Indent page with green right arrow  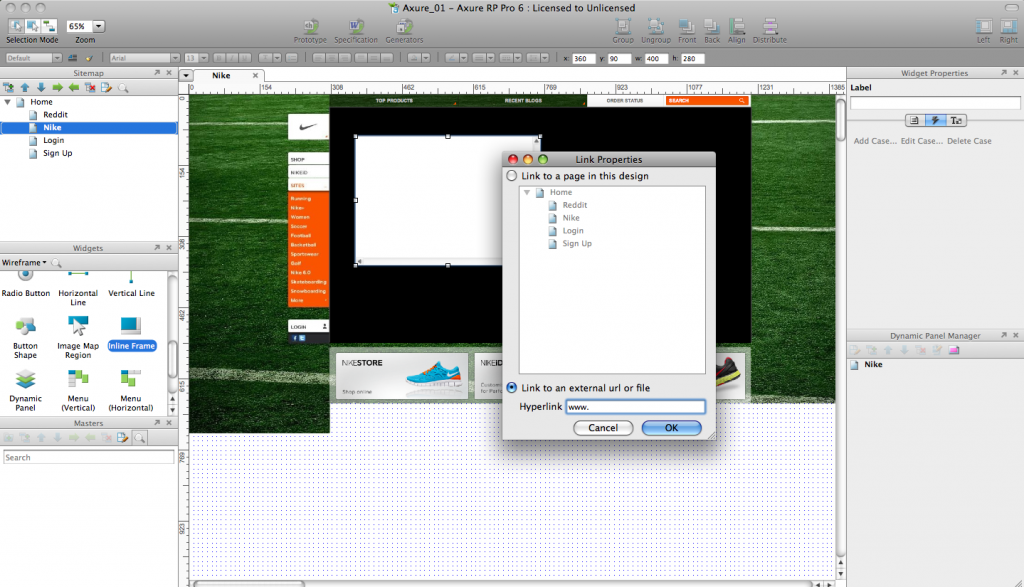point(57,87)
